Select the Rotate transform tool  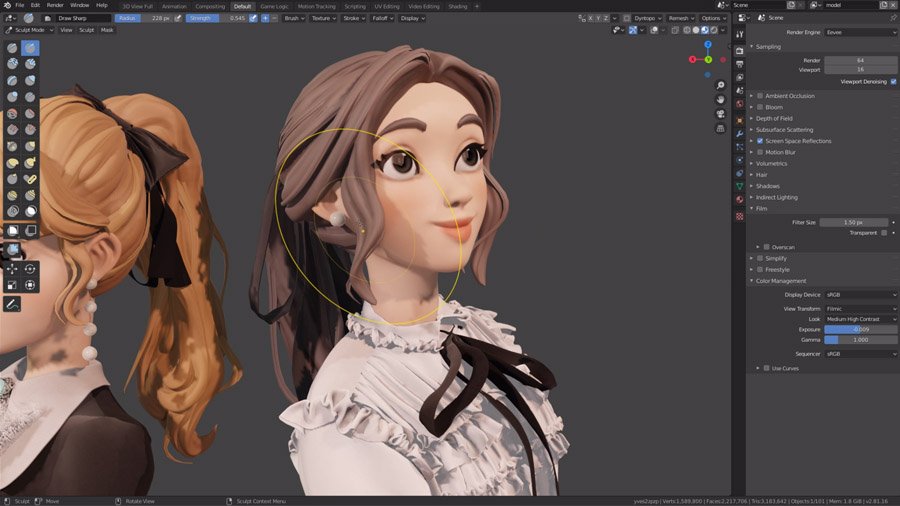point(30,268)
